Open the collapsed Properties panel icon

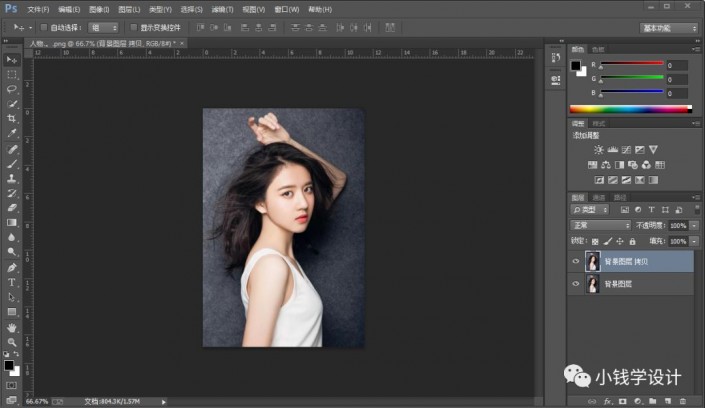(x=556, y=80)
